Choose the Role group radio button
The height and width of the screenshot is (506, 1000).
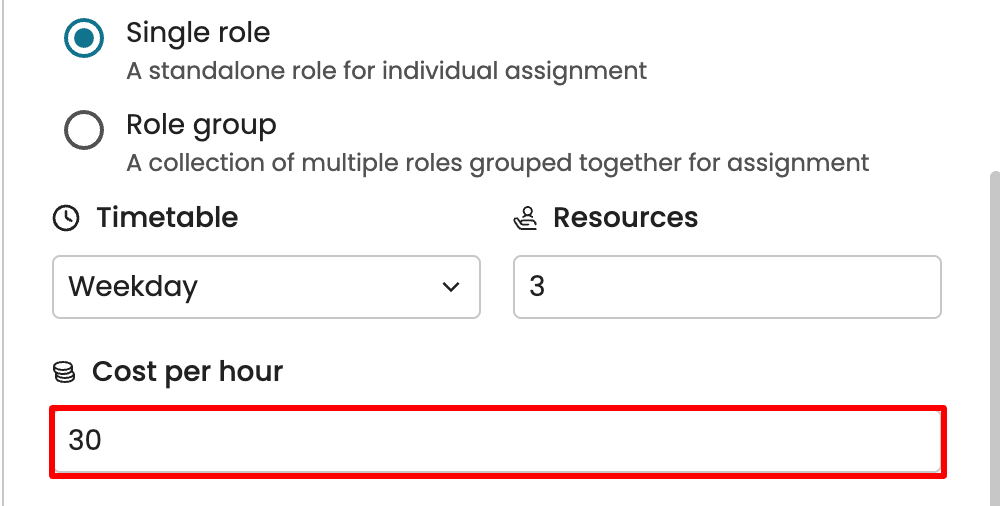(x=84, y=130)
